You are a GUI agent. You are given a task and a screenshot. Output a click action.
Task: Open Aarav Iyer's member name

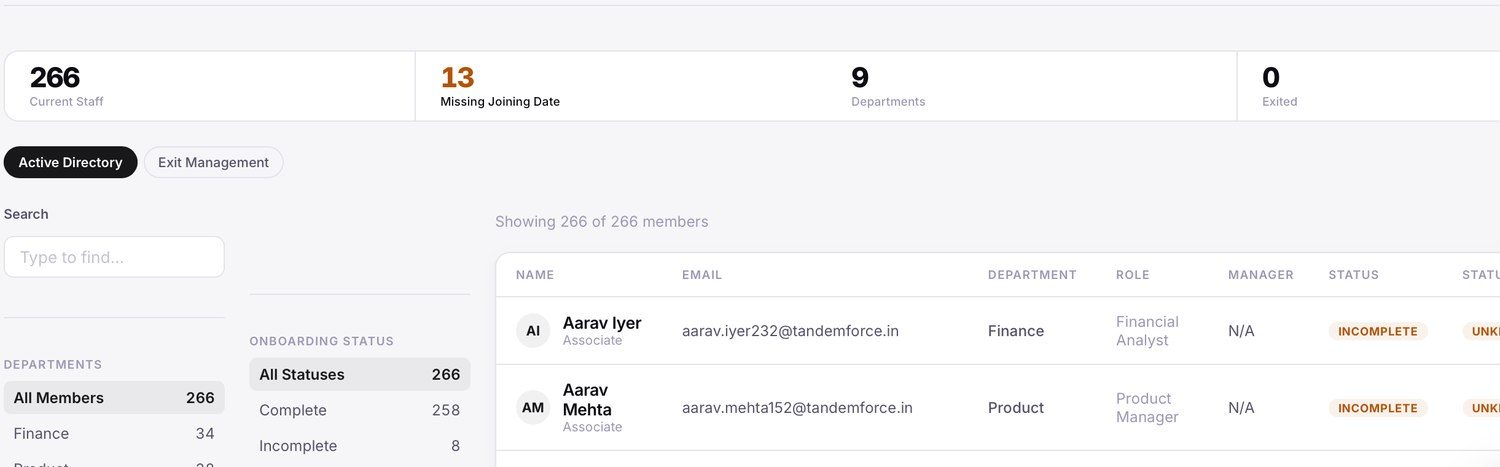602,323
